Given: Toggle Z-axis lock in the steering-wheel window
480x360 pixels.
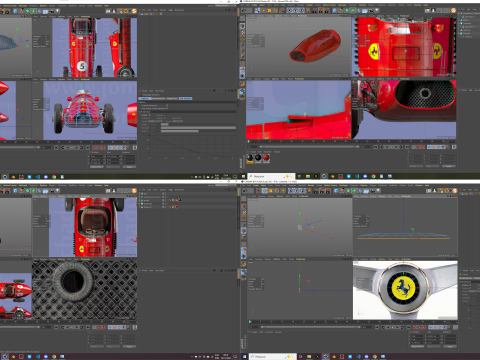Looking at the screenshot, I should 302,191.
